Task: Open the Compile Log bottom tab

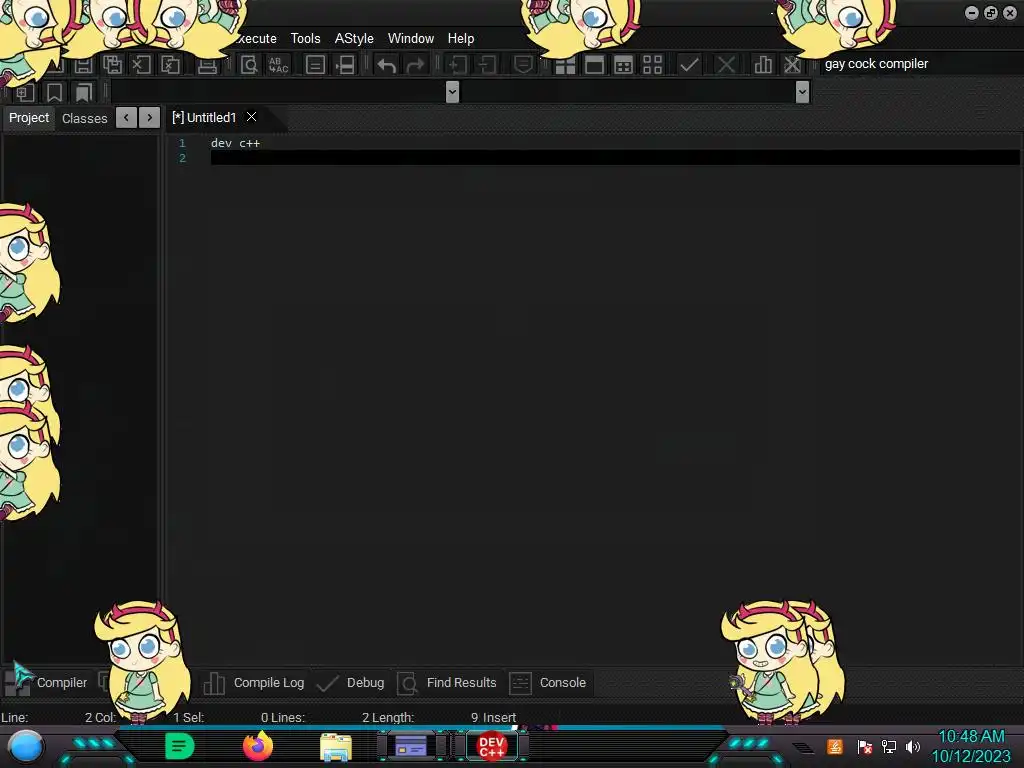Action: pyautogui.click(x=255, y=682)
